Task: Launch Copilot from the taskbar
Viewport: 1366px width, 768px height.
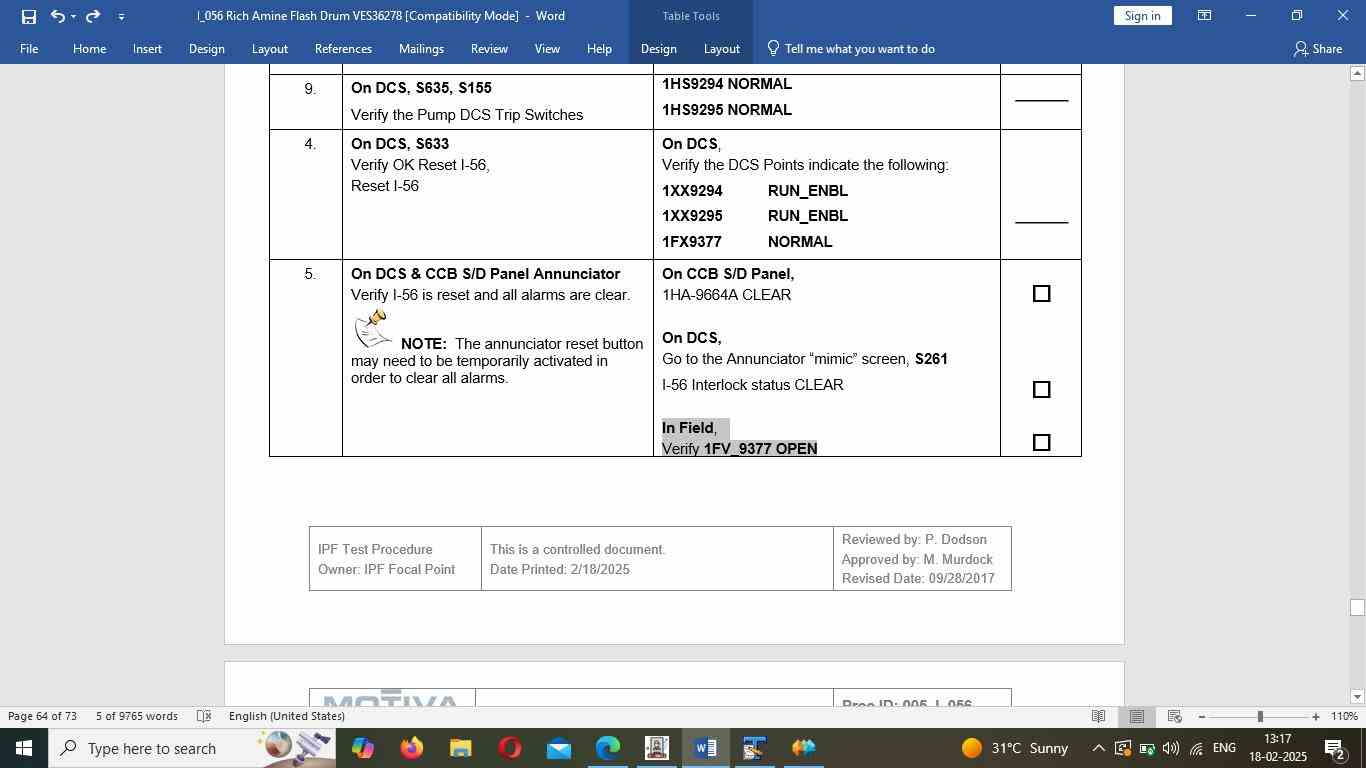Action: [362, 748]
